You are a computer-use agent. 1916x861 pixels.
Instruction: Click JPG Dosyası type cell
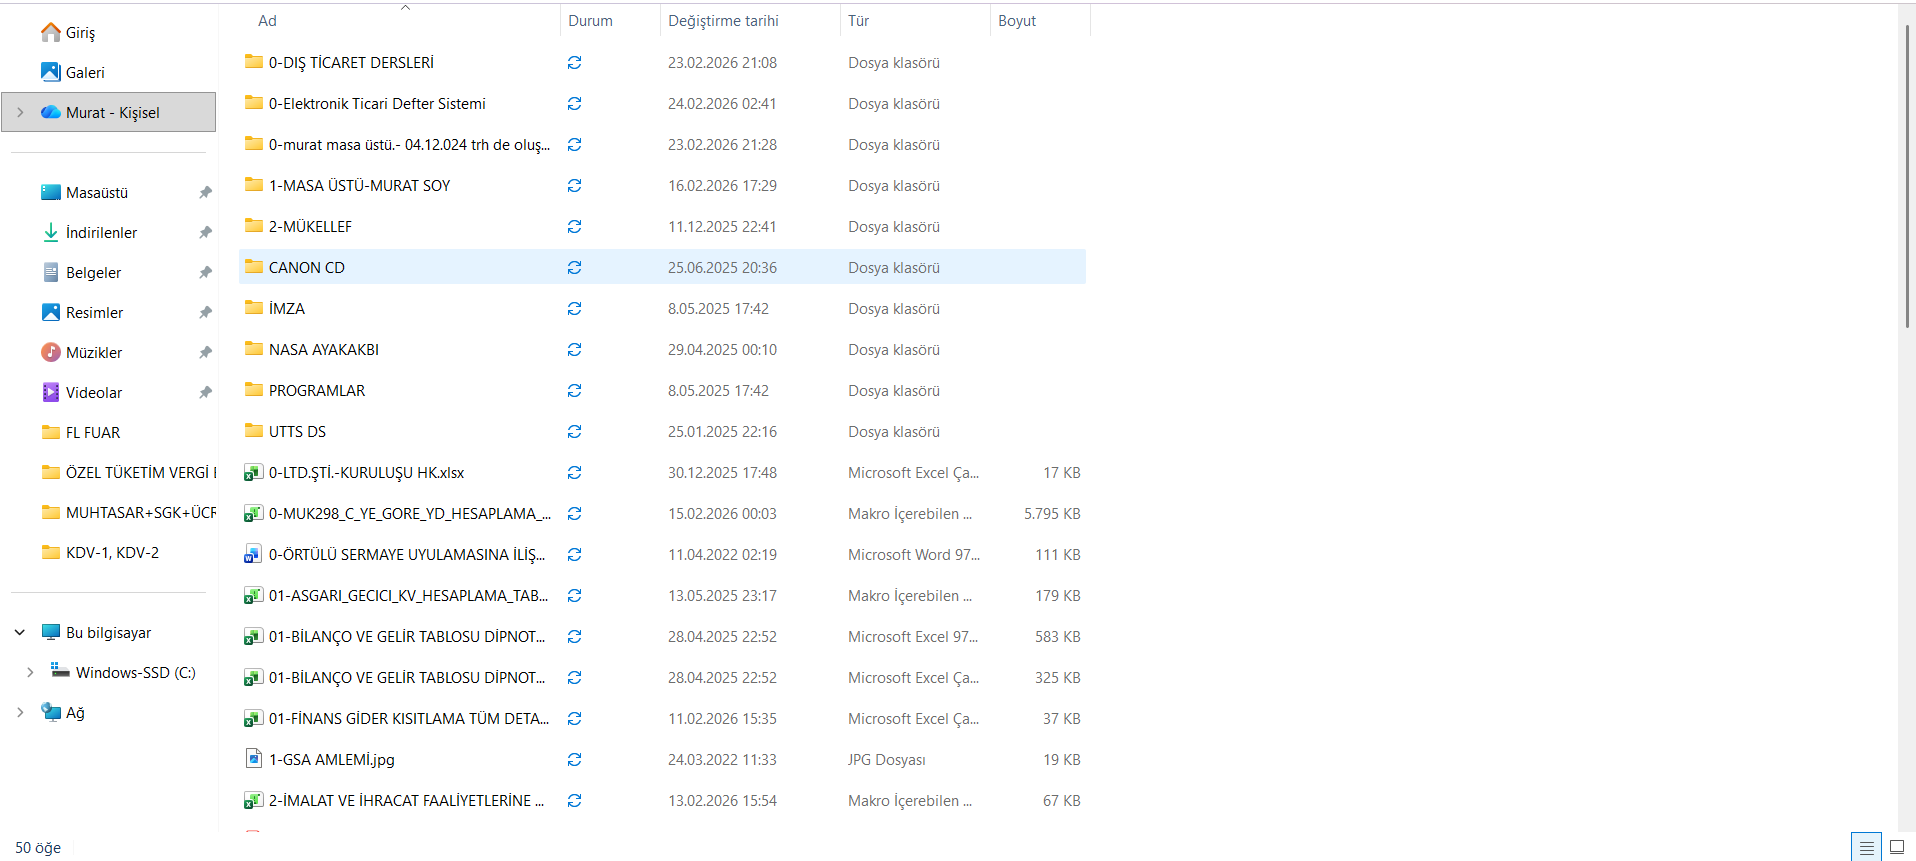(x=886, y=760)
